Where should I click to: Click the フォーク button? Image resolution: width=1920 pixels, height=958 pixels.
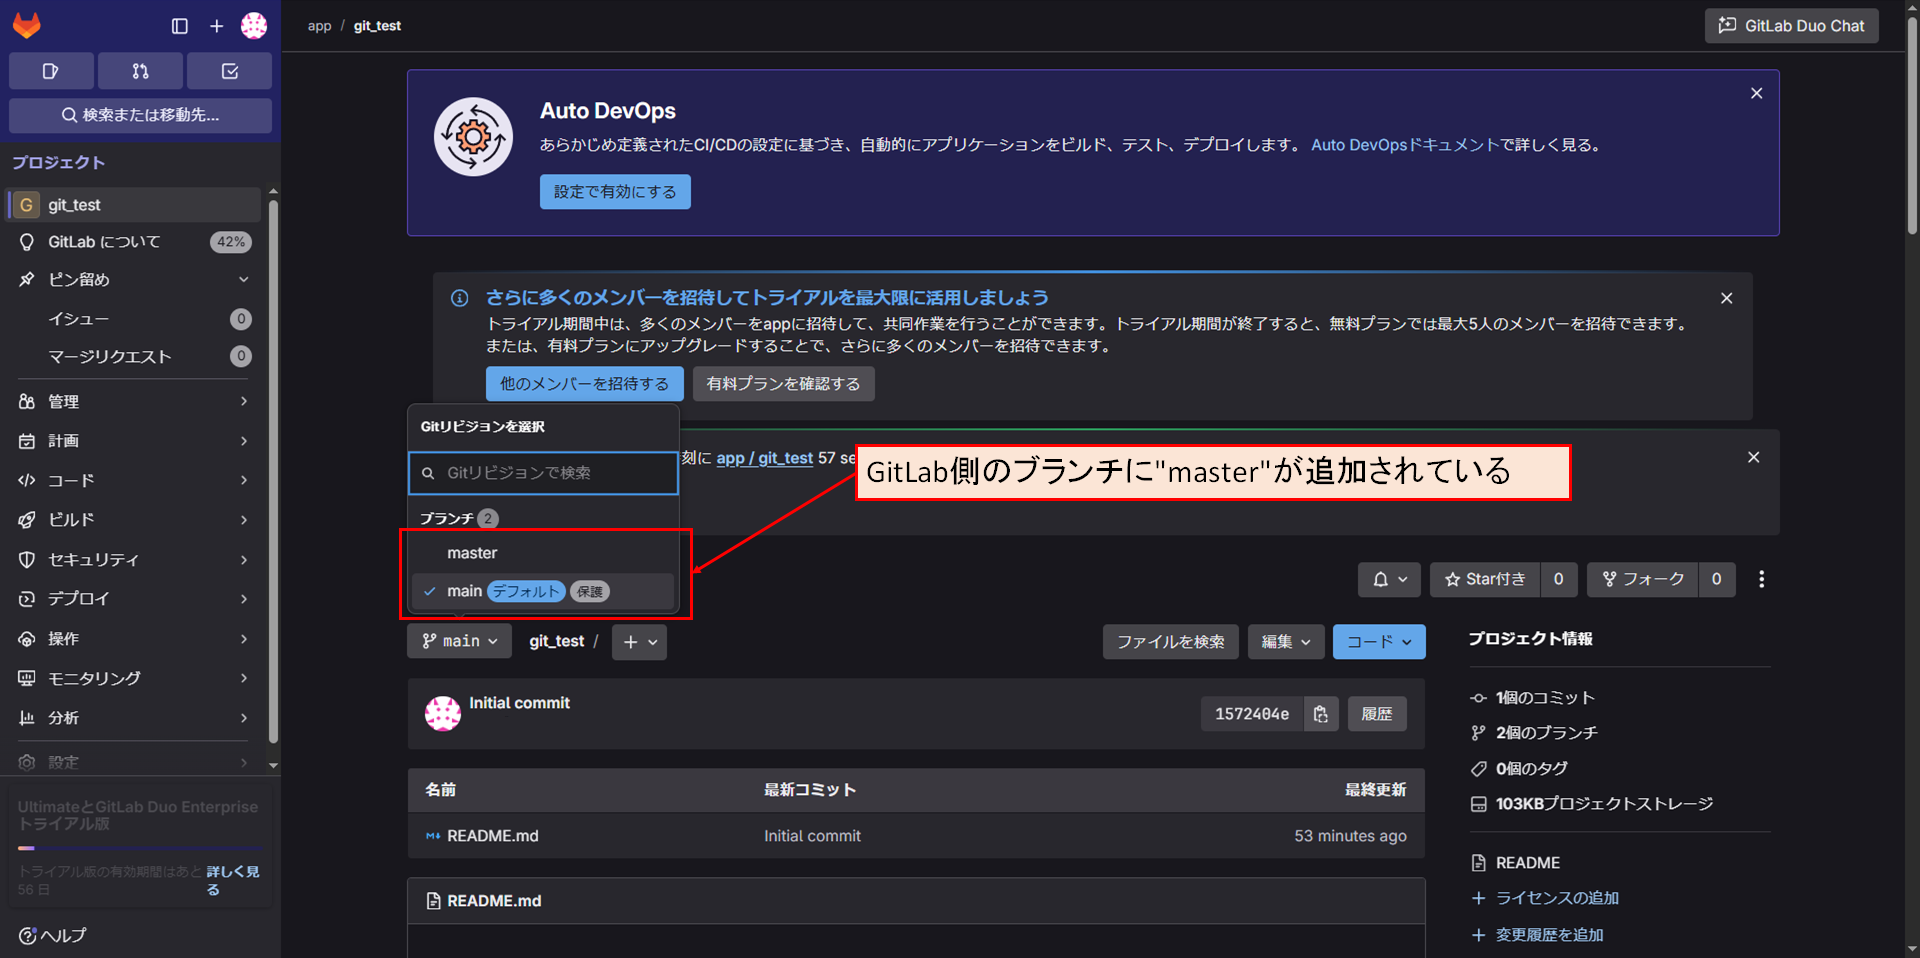coord(1643,580)
